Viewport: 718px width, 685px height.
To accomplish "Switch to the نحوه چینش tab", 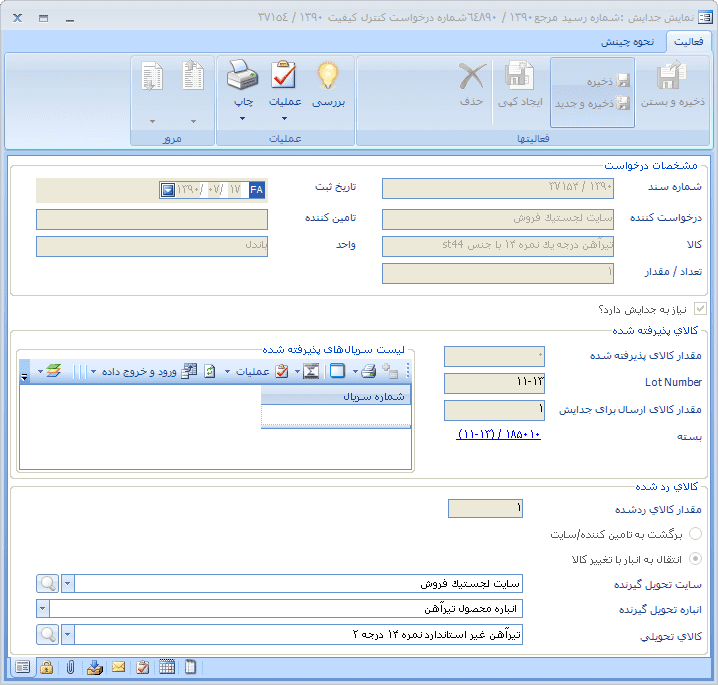I will tap(627, 42).
